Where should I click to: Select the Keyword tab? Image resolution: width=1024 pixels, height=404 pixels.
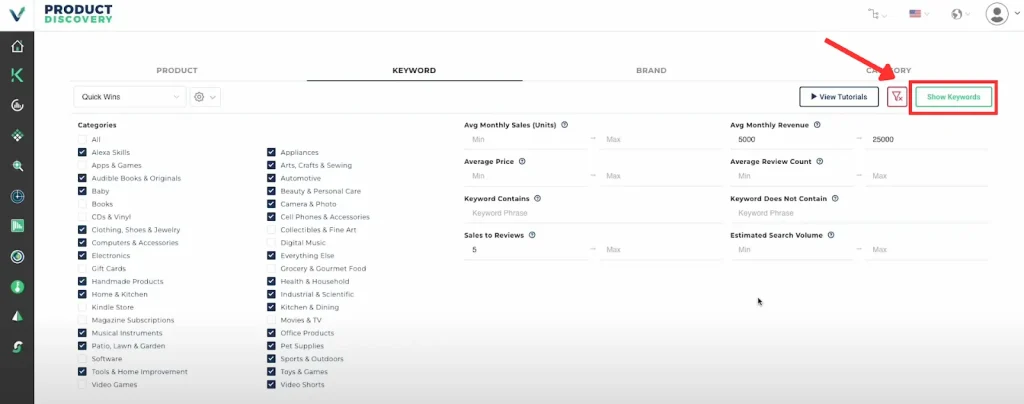414,70
